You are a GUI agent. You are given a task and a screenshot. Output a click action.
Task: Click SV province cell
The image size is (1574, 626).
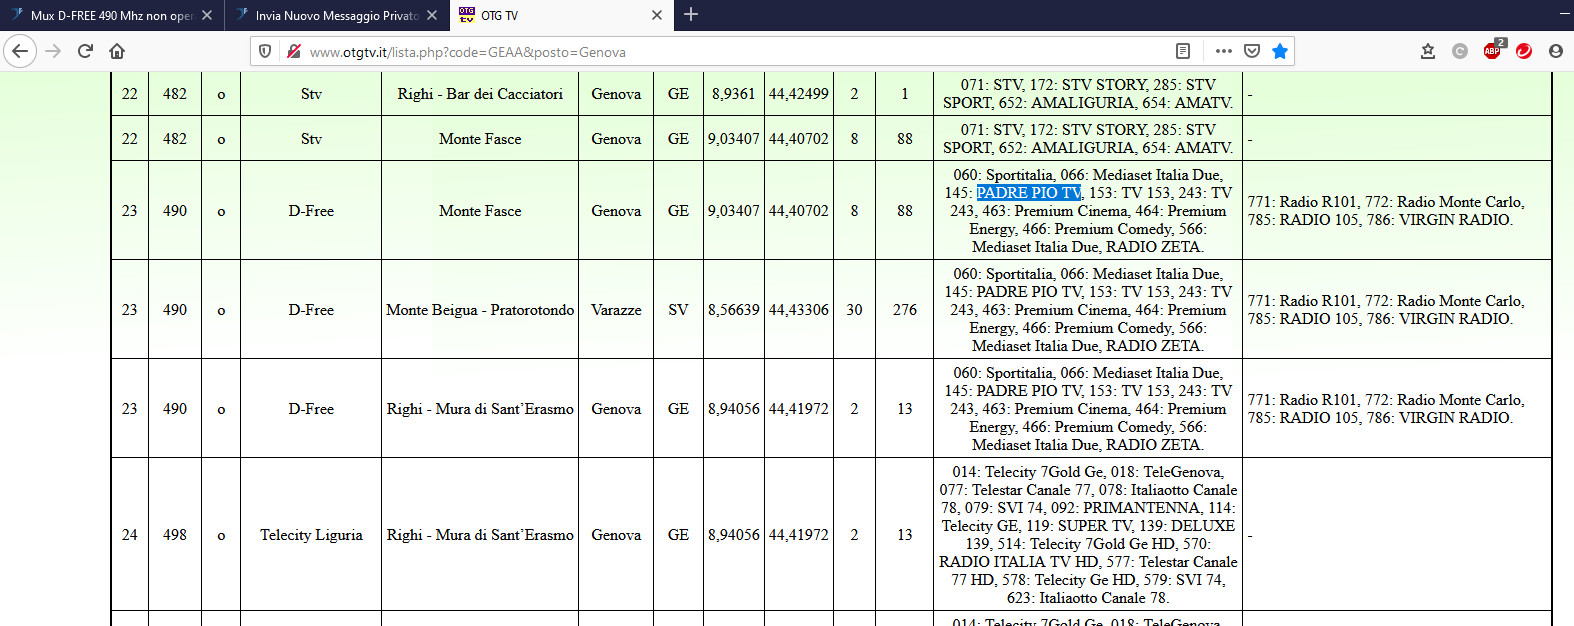[678, 310]
